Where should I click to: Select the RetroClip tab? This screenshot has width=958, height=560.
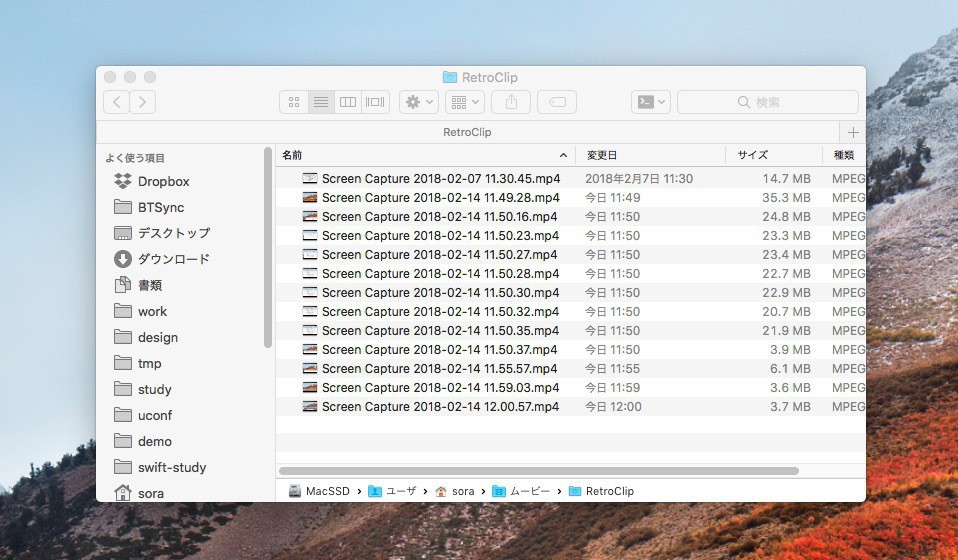[467, 132]
